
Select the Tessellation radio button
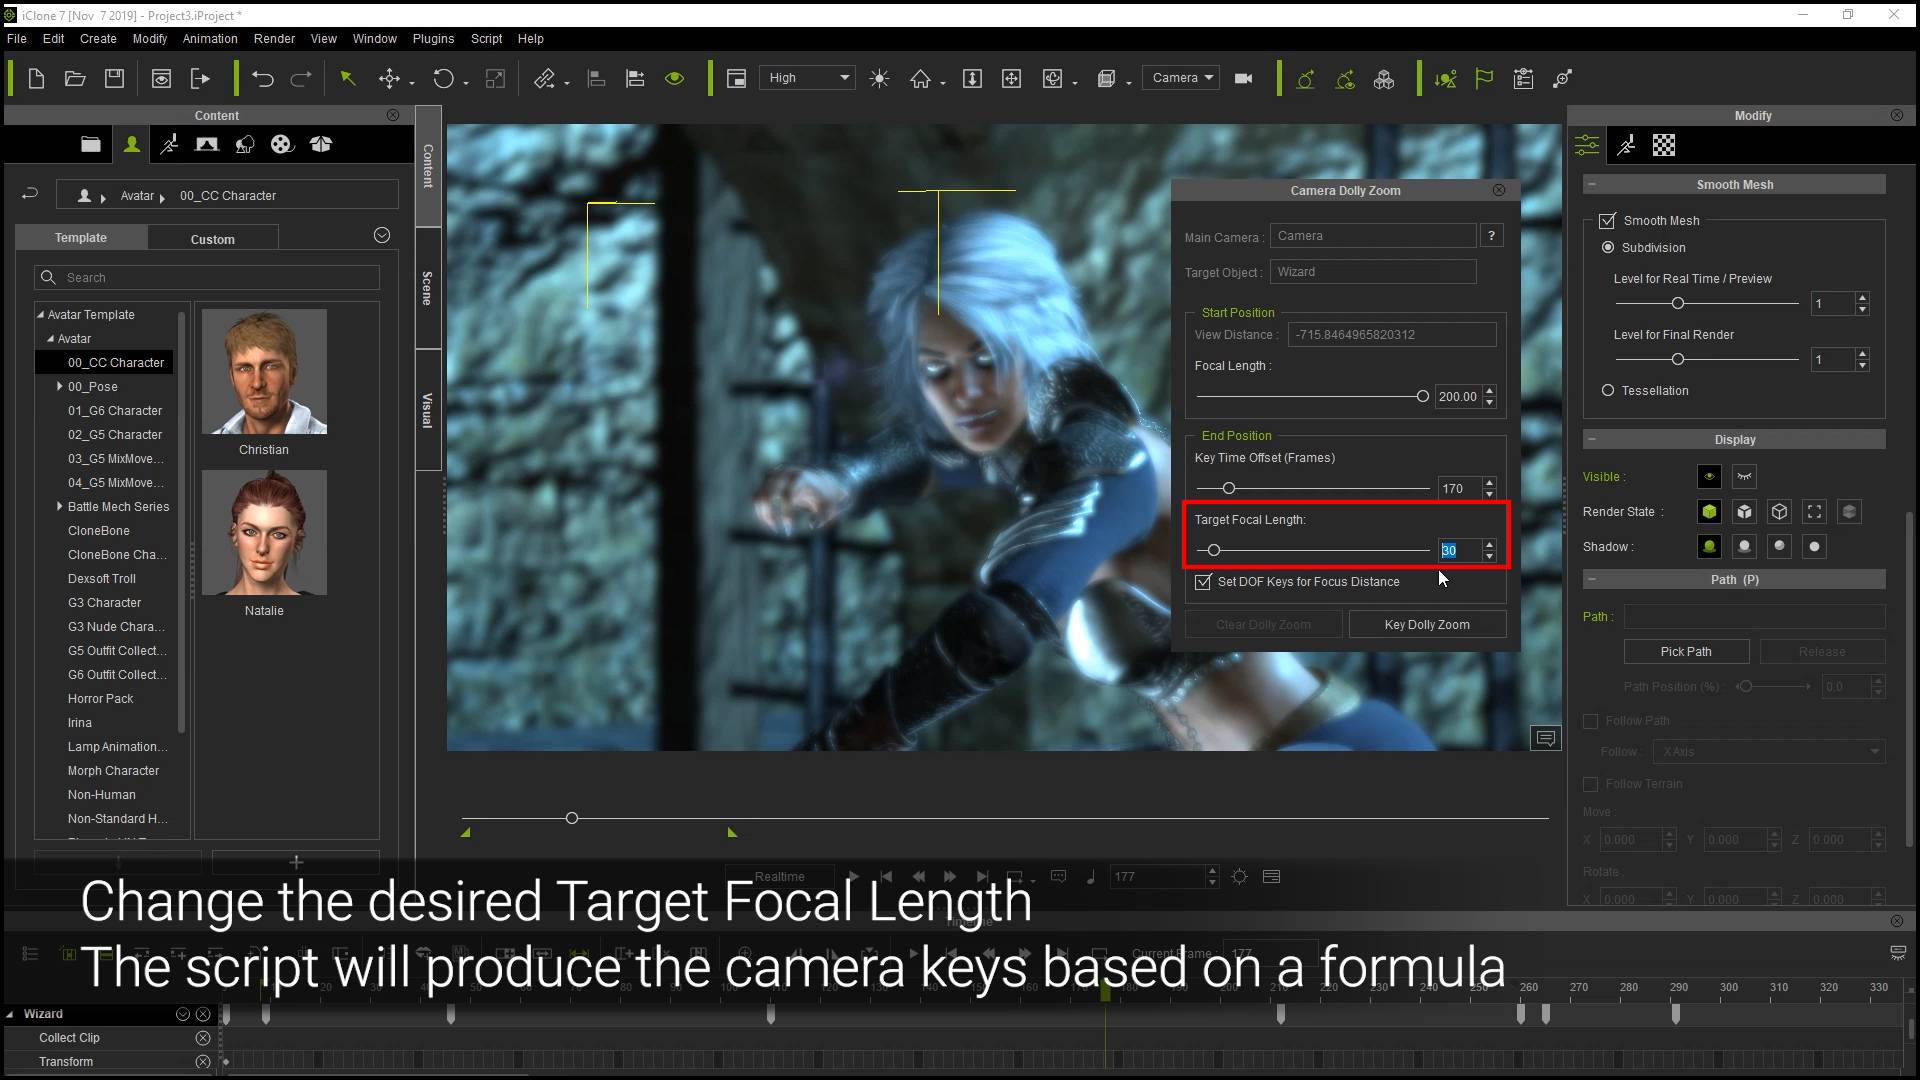(x=1609, y=390)
